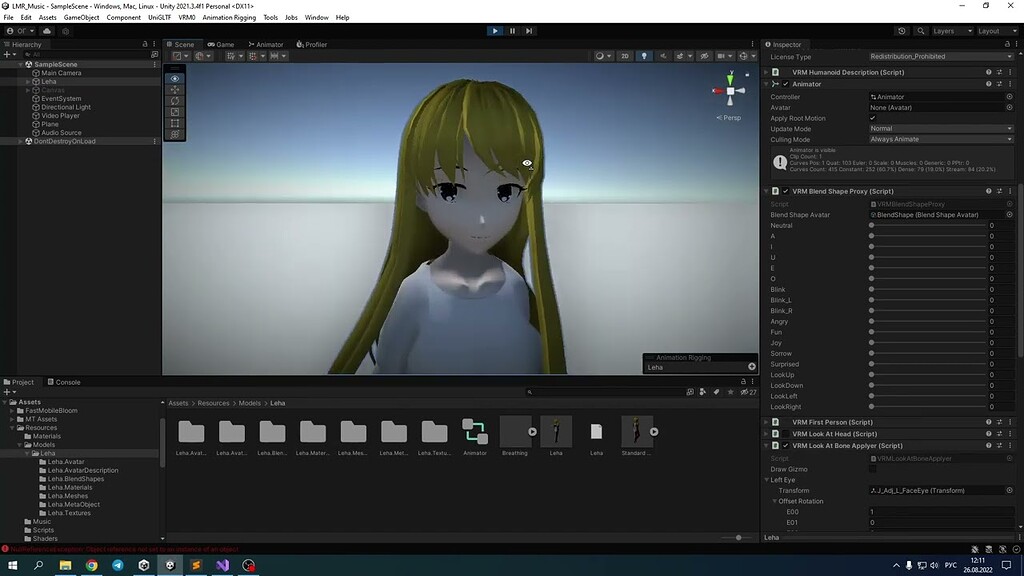Open the Culling Mode dropdown showing Always Animate

click(x=940, y=138)
